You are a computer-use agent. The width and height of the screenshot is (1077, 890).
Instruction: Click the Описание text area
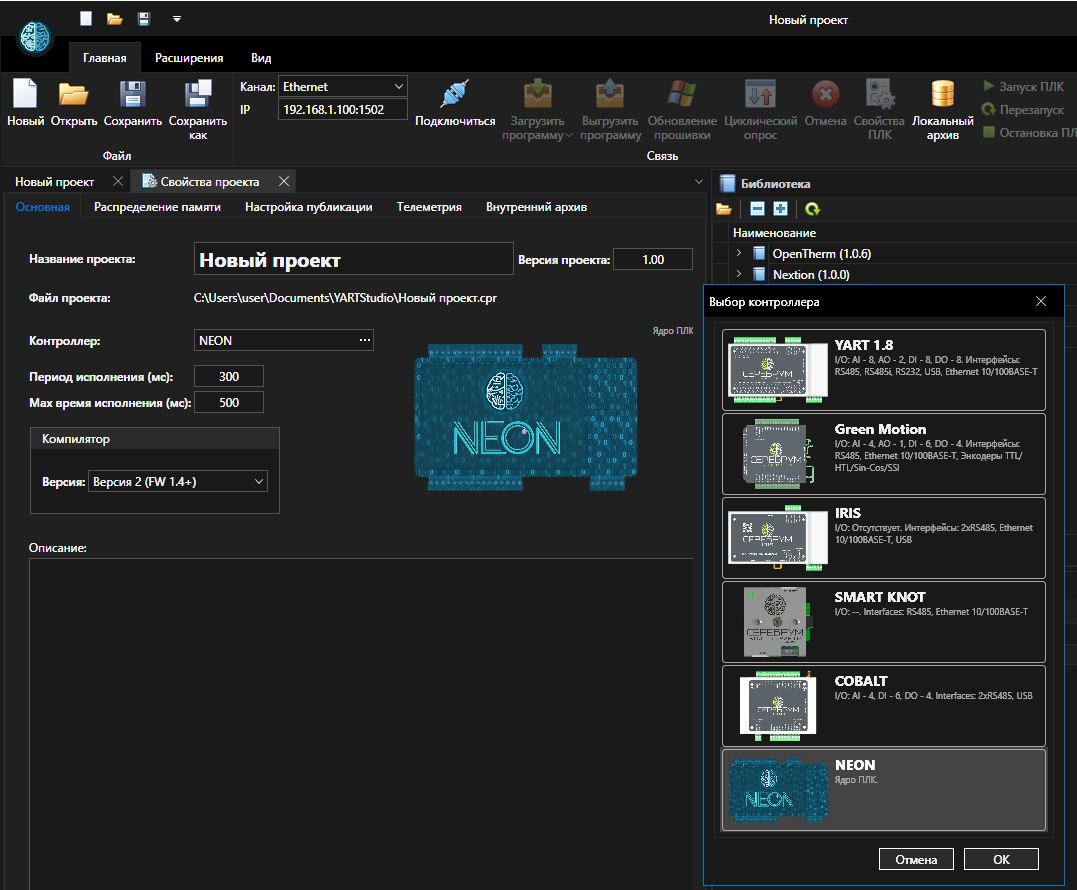tap(361, 724)
